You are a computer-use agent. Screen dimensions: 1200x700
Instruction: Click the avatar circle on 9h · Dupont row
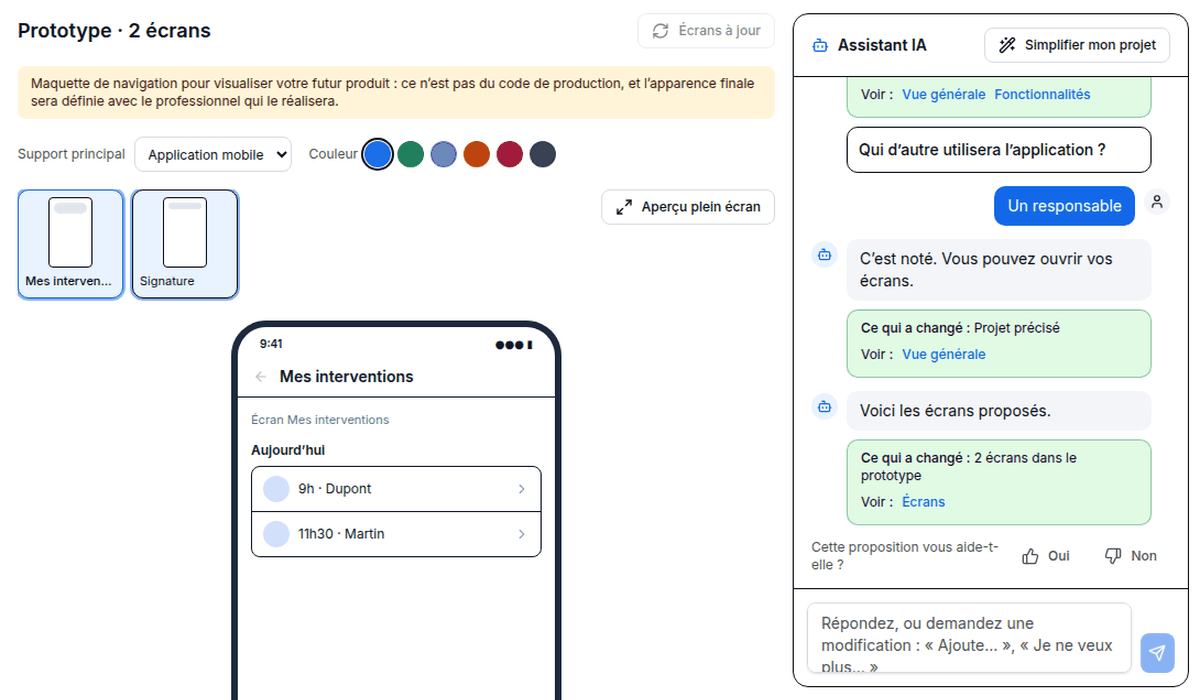(276, 489)
